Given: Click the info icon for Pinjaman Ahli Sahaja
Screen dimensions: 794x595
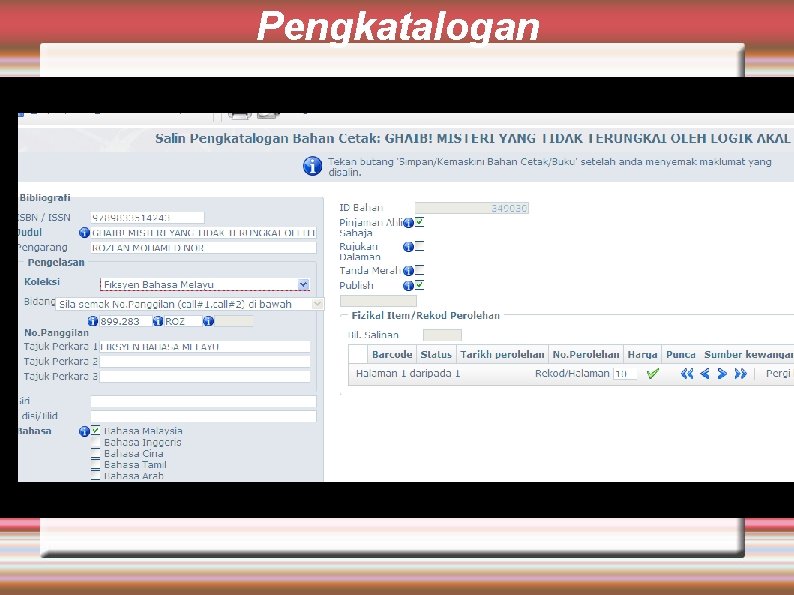Looking at the screenshot, I should click(408, 223).
